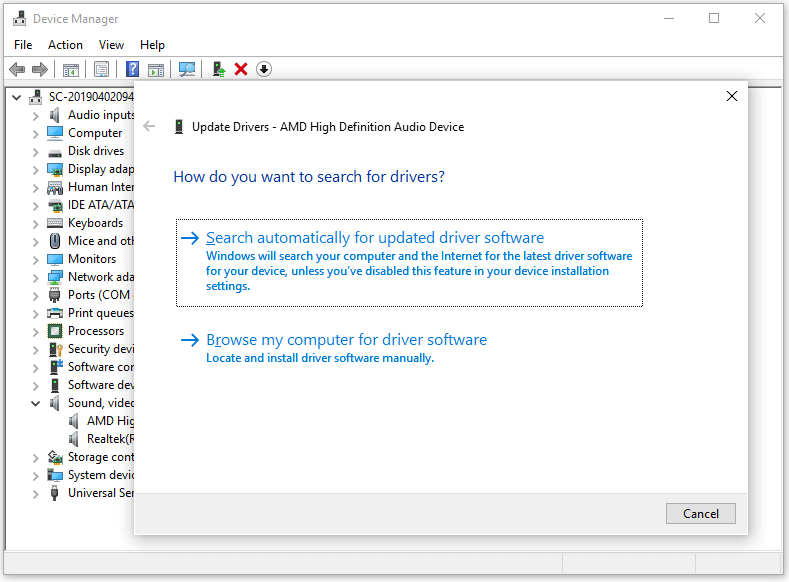Select the Network adapters tree label
The image size is (789, 582).
[101, 277]
